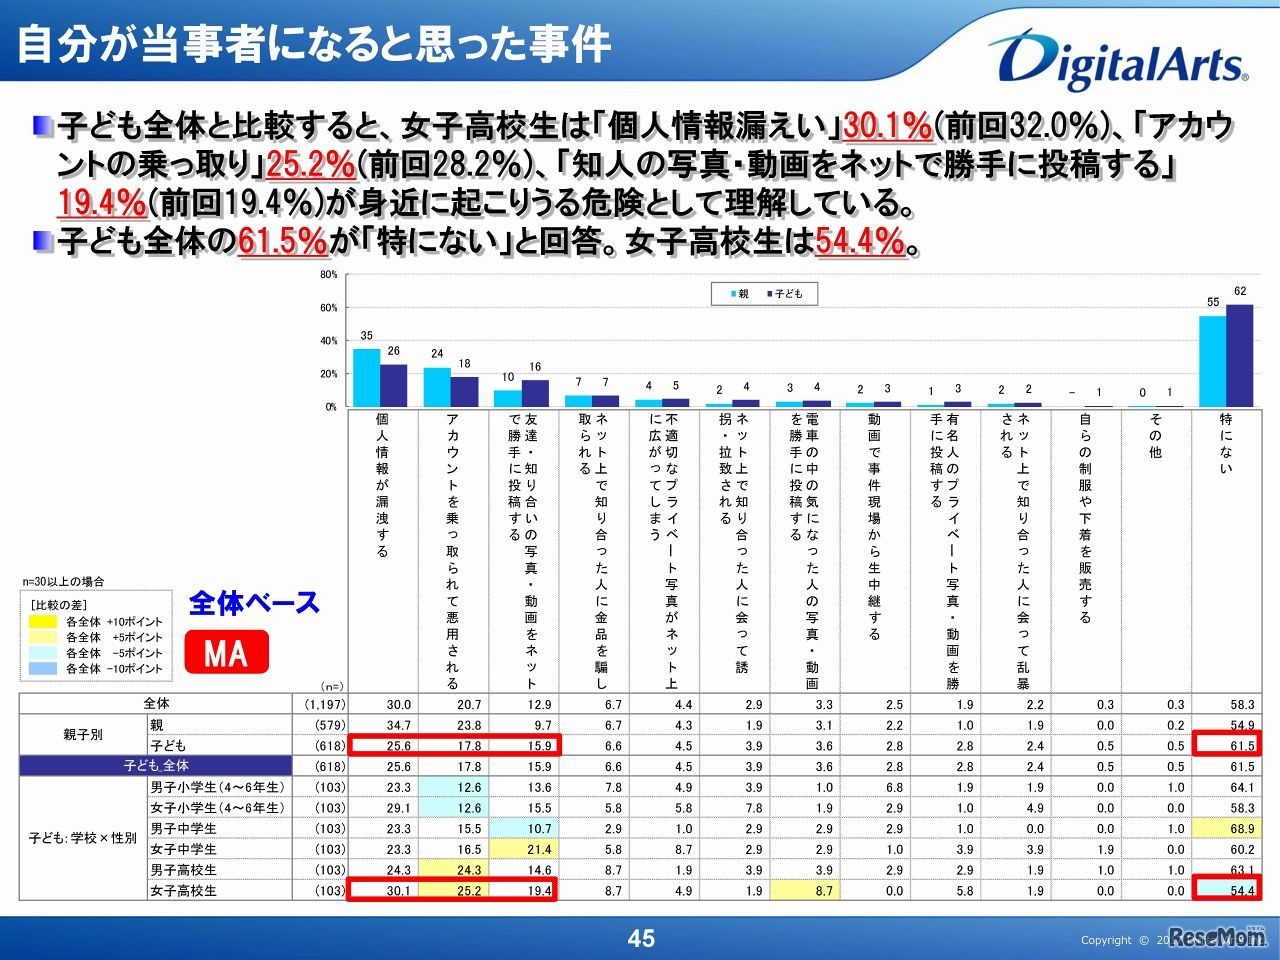Click the yellow +10ポイント color swatch

click(x=44, y=622)
